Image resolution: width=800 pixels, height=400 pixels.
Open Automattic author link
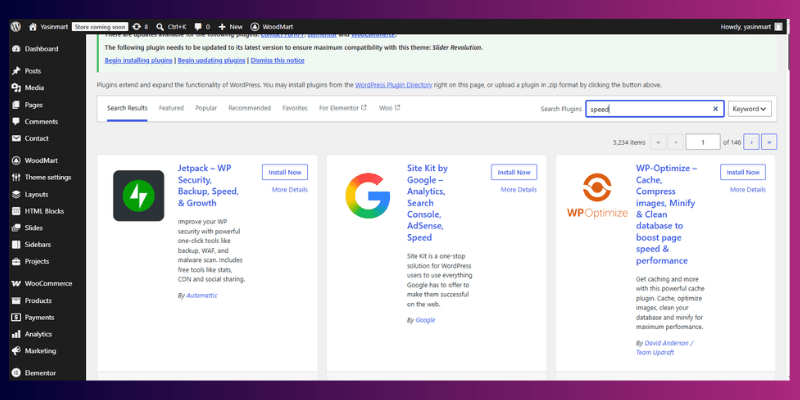click(x=202, y=295)
